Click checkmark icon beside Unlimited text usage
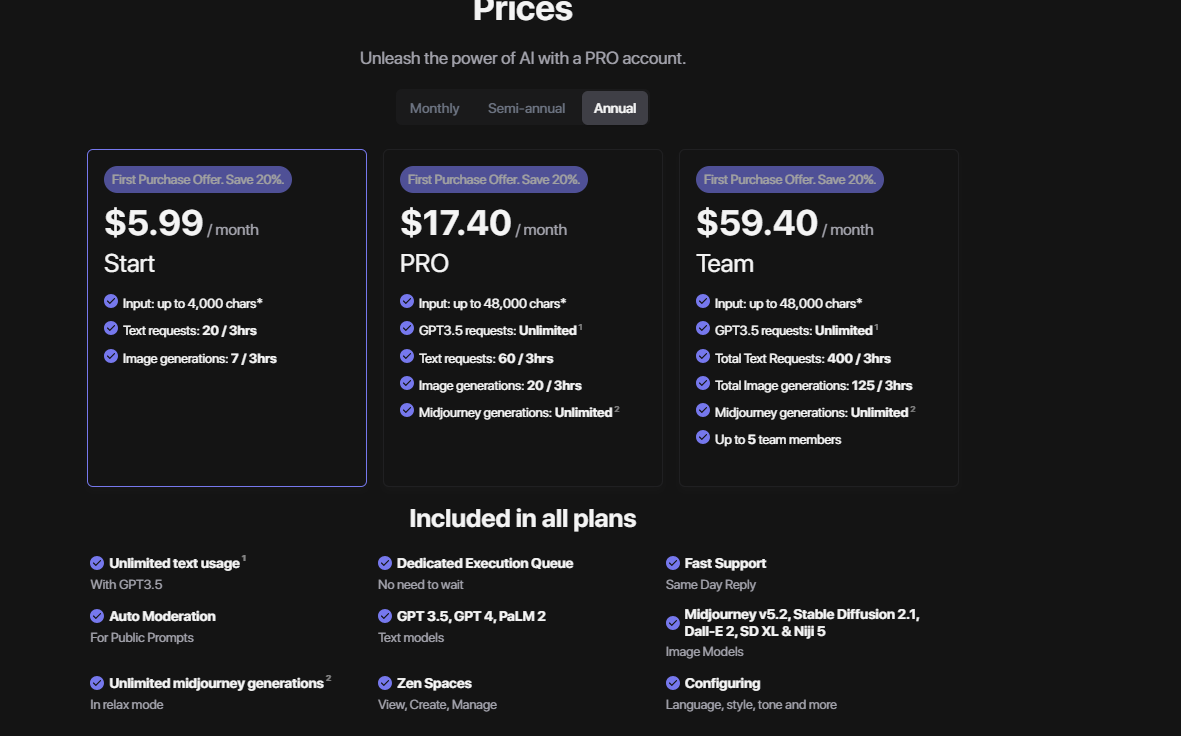Viewport: 1181px width, 736px height. pos(97,563)
